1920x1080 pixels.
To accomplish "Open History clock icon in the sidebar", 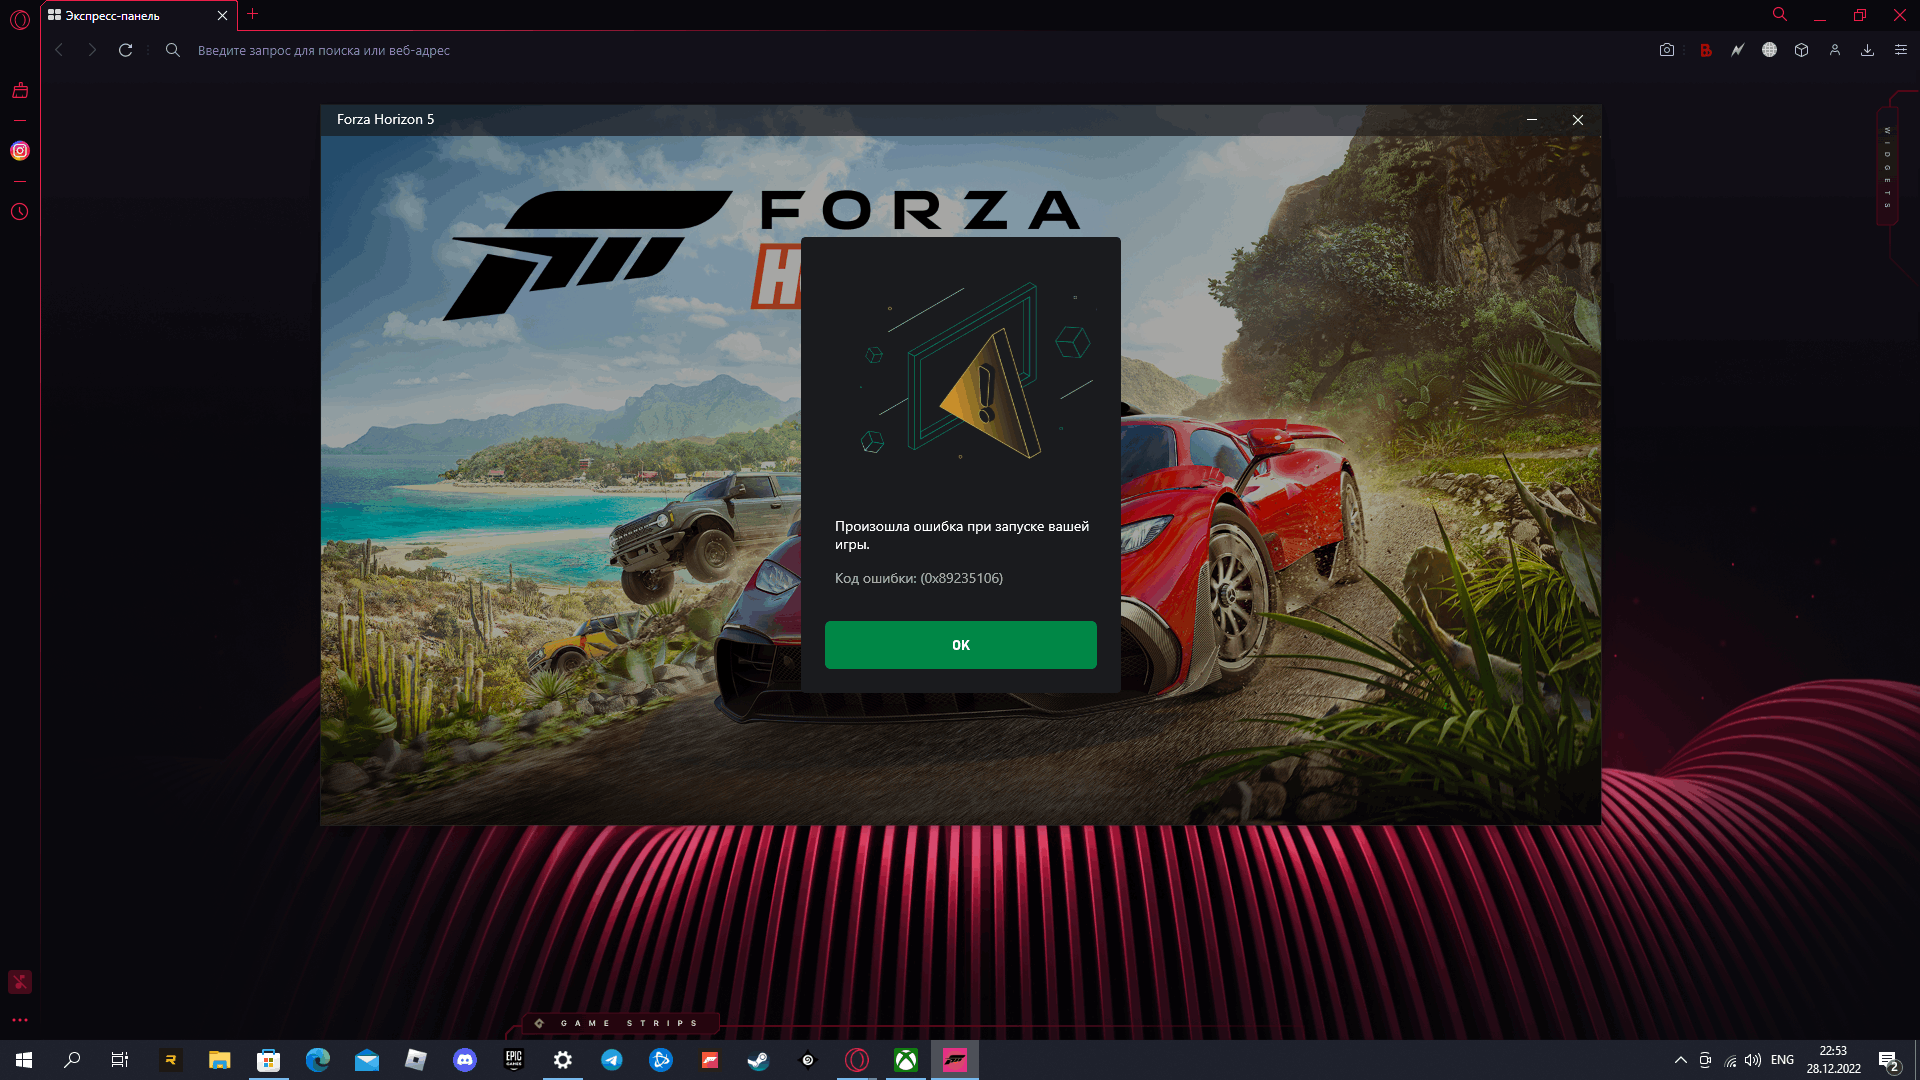I will click(x=20, y=212).
